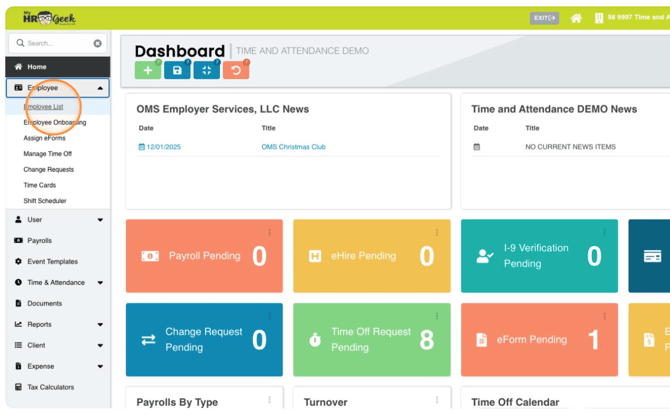Viewport: 670px width, 417px height.
Task: Open Employee List from sidebar
Action: point(44,107)
